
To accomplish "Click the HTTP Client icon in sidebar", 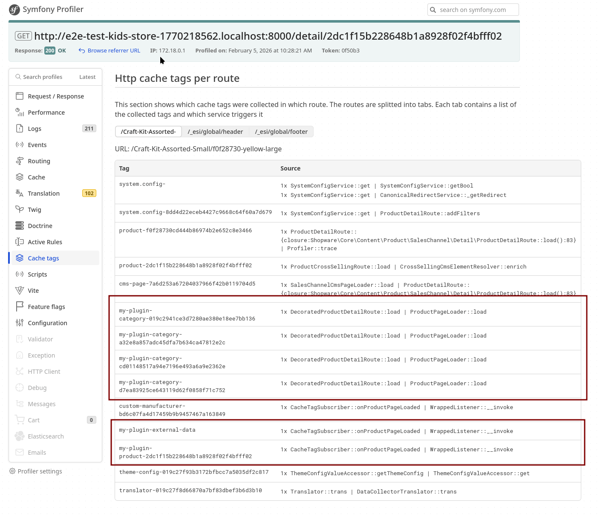I will (20, 371).
